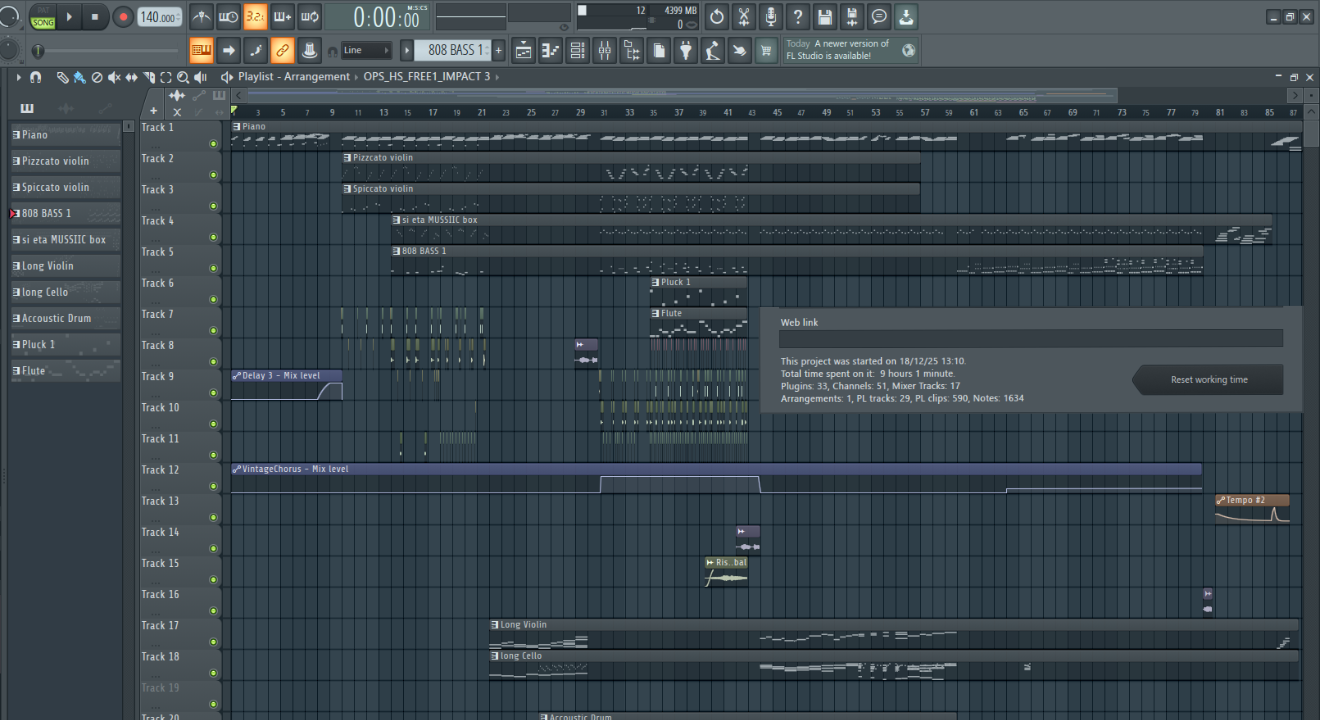Click the arrow left of the 808 BASS 1 pattern selector

click(407, 50)
